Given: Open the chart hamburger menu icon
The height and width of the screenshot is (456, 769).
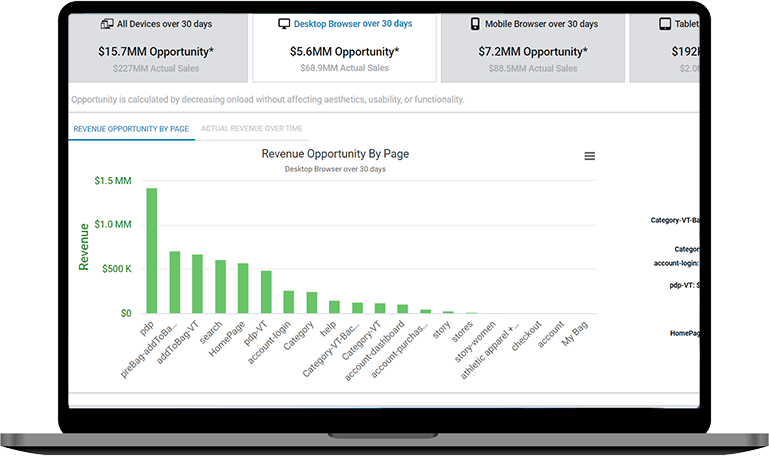Looking at the screenshot, I should click(590, 156).
